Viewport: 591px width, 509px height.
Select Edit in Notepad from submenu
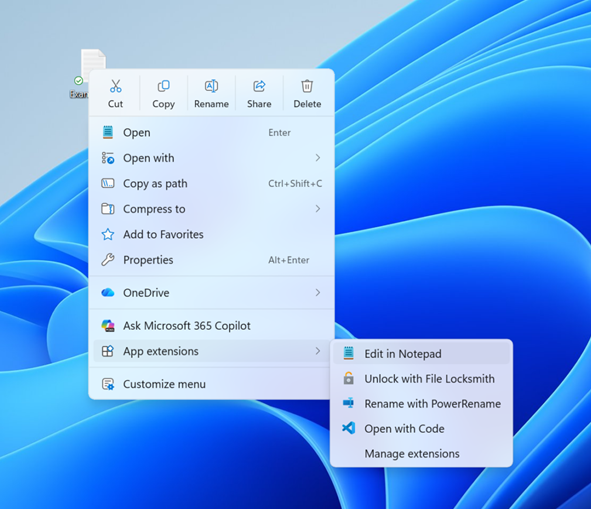tap(421, 354)
